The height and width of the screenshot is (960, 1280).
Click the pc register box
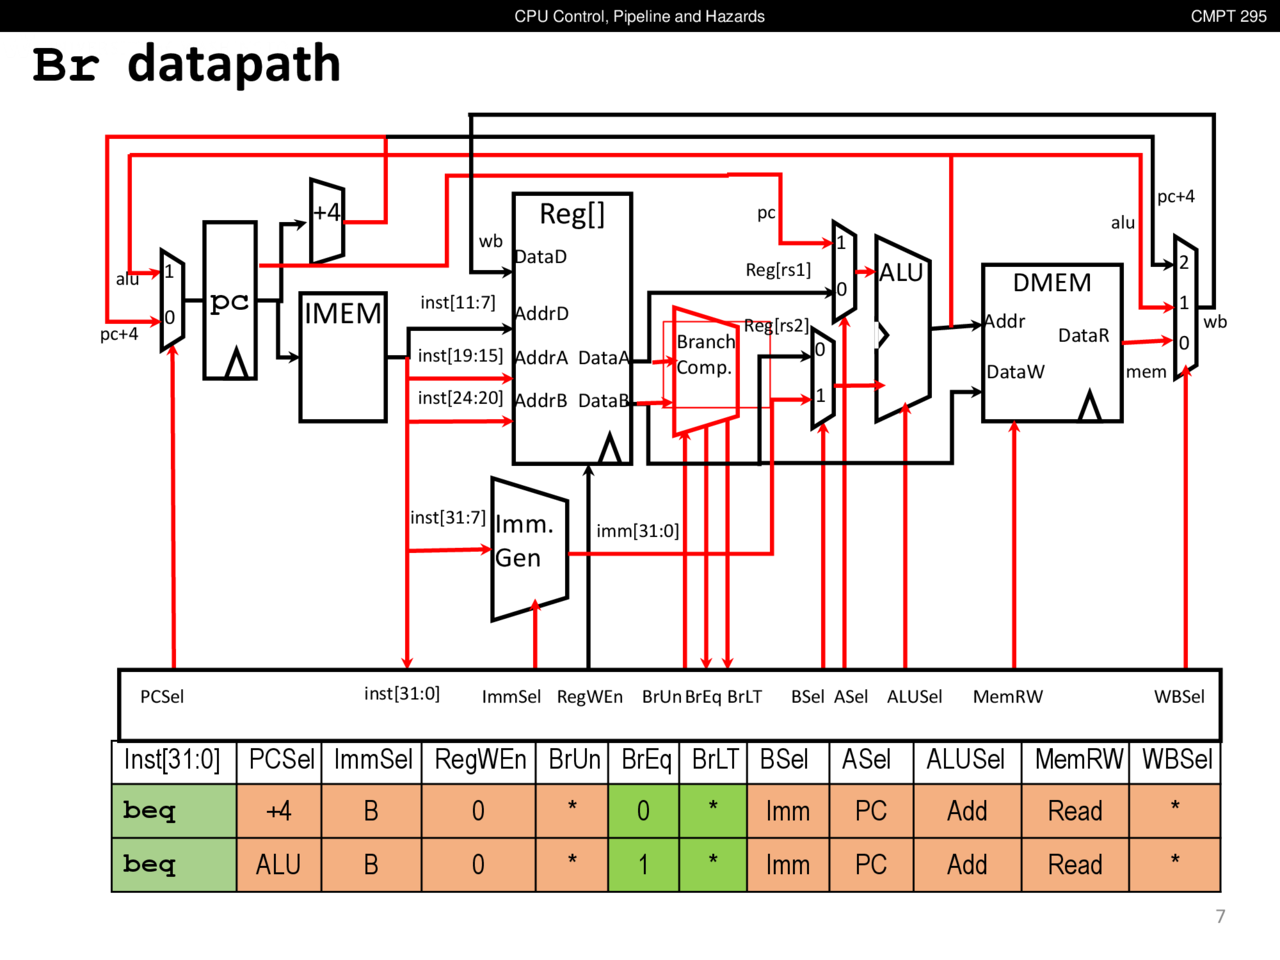coord(230,301)
